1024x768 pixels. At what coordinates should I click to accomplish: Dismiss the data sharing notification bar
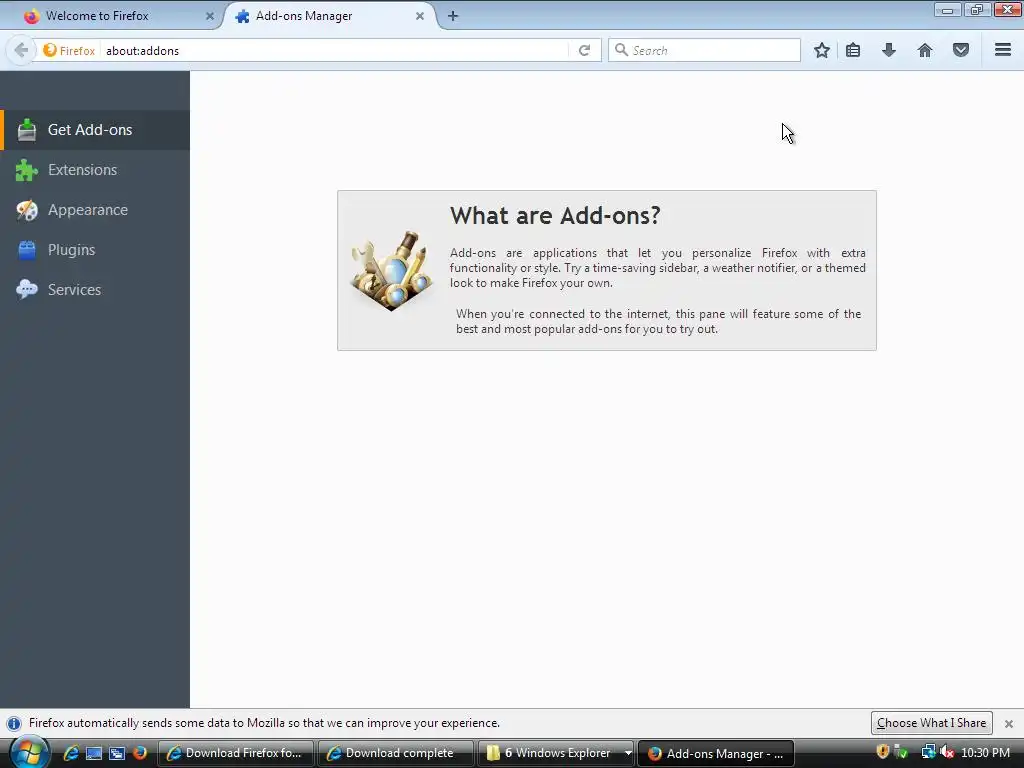tap(1009, 724)
